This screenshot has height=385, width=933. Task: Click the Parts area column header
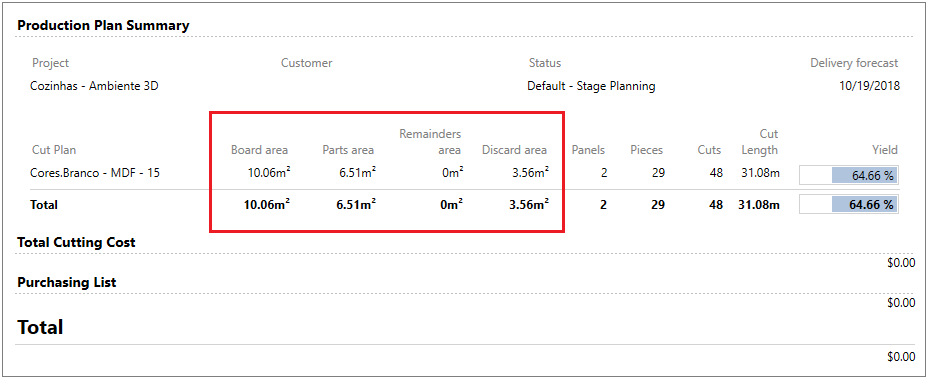click(x=348, y=150)
